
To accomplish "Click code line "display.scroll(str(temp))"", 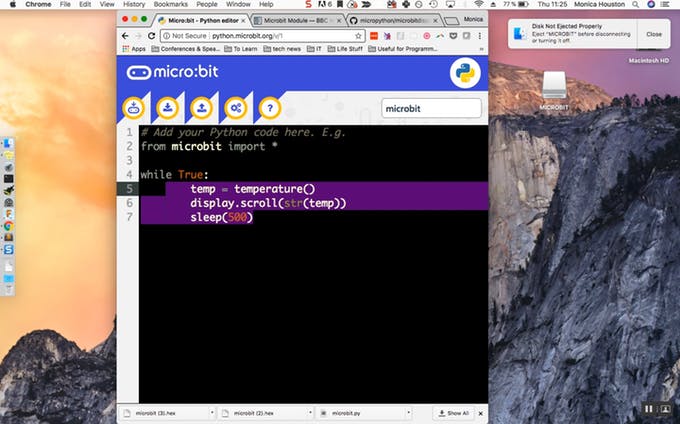I will pyautogui.click(x=268, y=203).
